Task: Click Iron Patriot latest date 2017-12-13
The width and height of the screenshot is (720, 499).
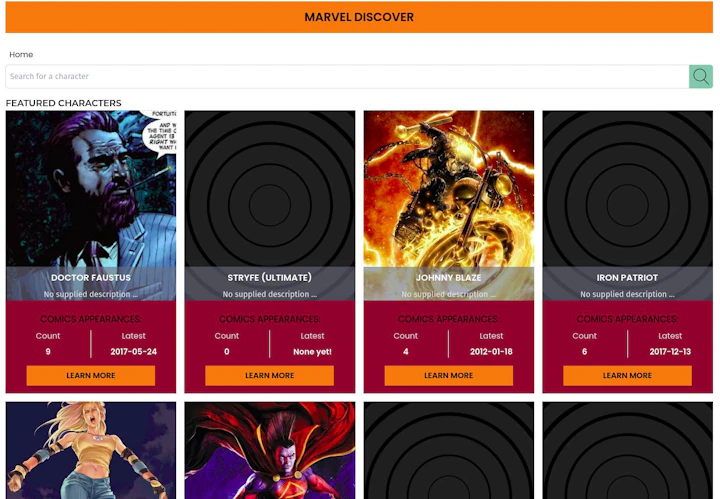Action: pyautogui.click(x=670, y=352)
